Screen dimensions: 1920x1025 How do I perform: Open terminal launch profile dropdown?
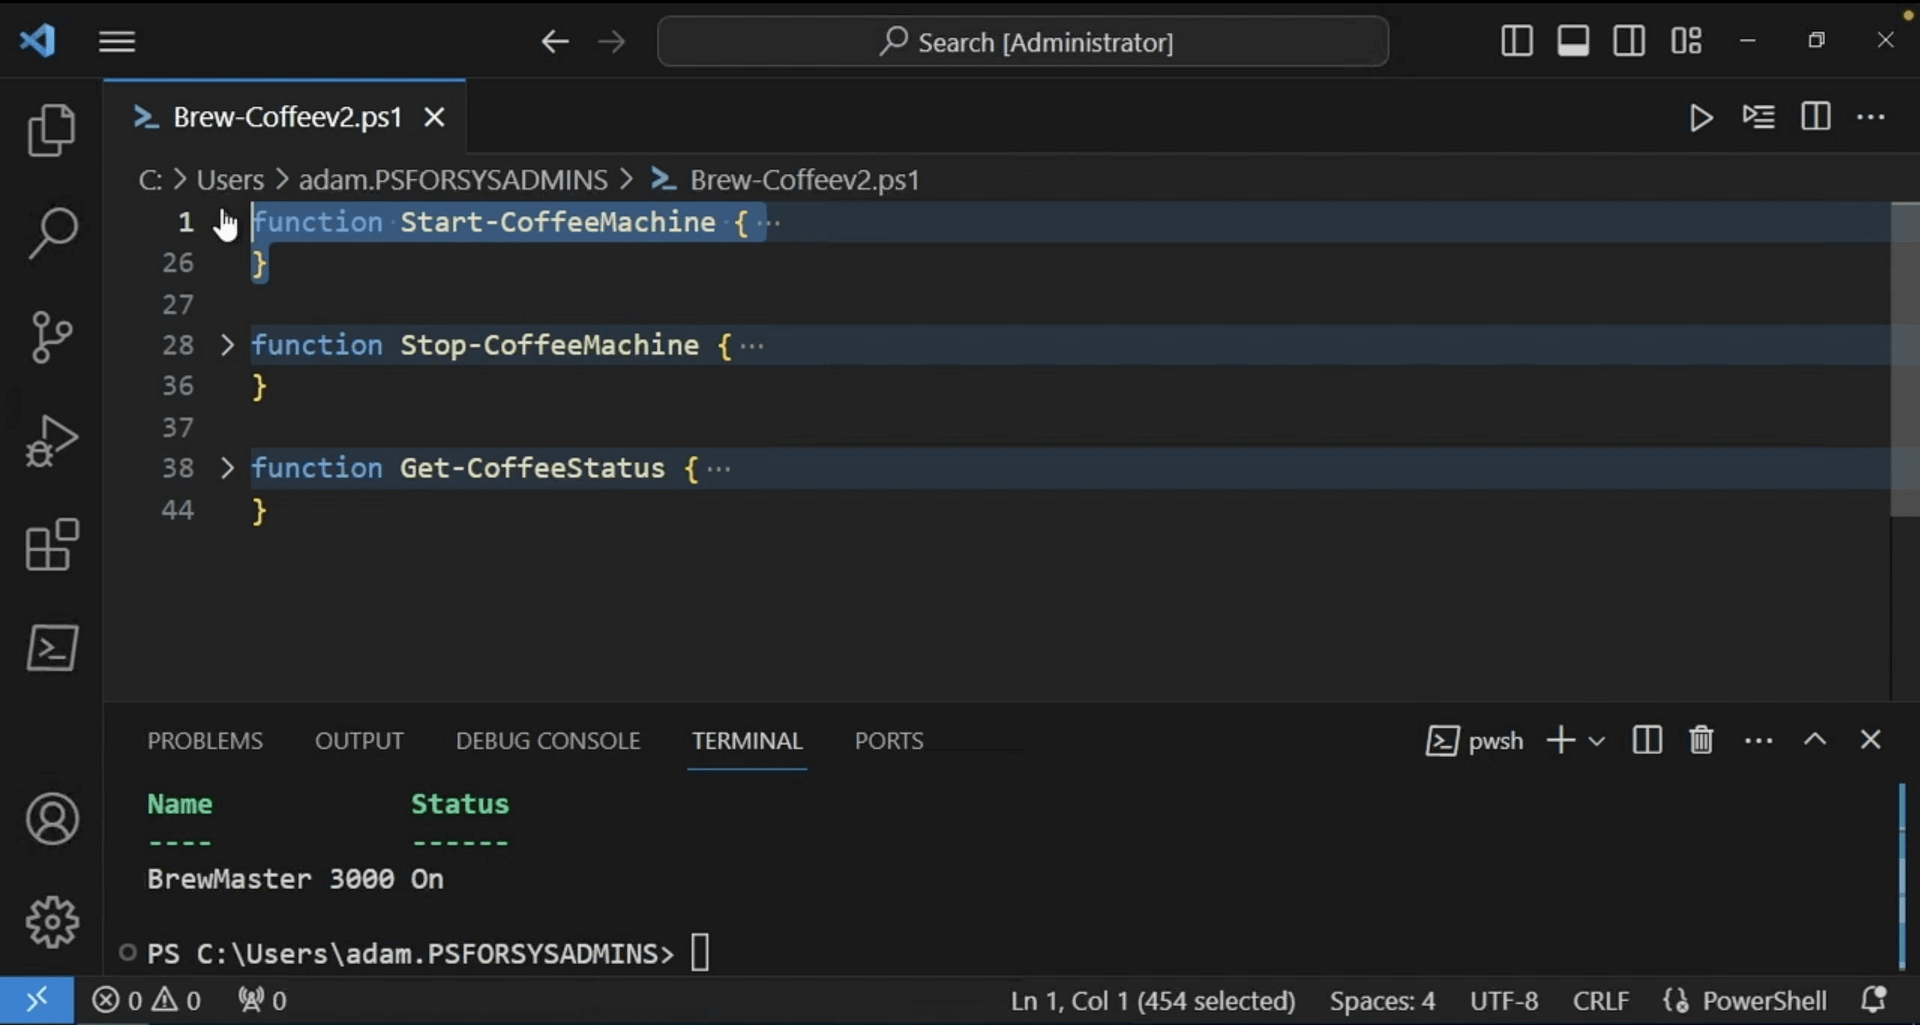coord(1597,741)
